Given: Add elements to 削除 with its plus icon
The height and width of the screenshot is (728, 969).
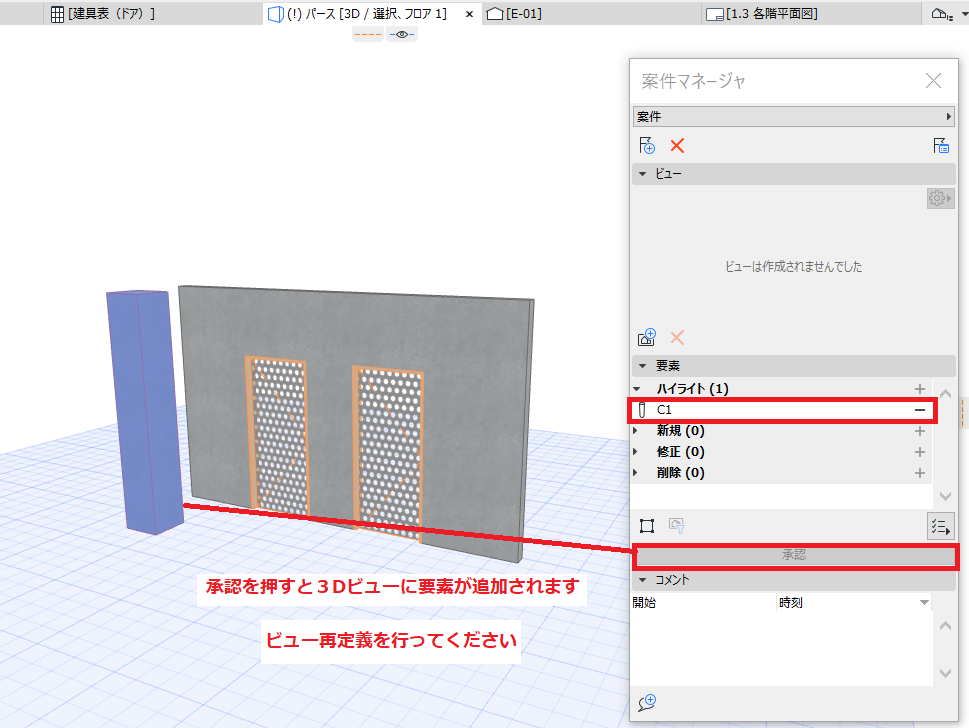Looking at the screenshot, I should coord(920,473).
